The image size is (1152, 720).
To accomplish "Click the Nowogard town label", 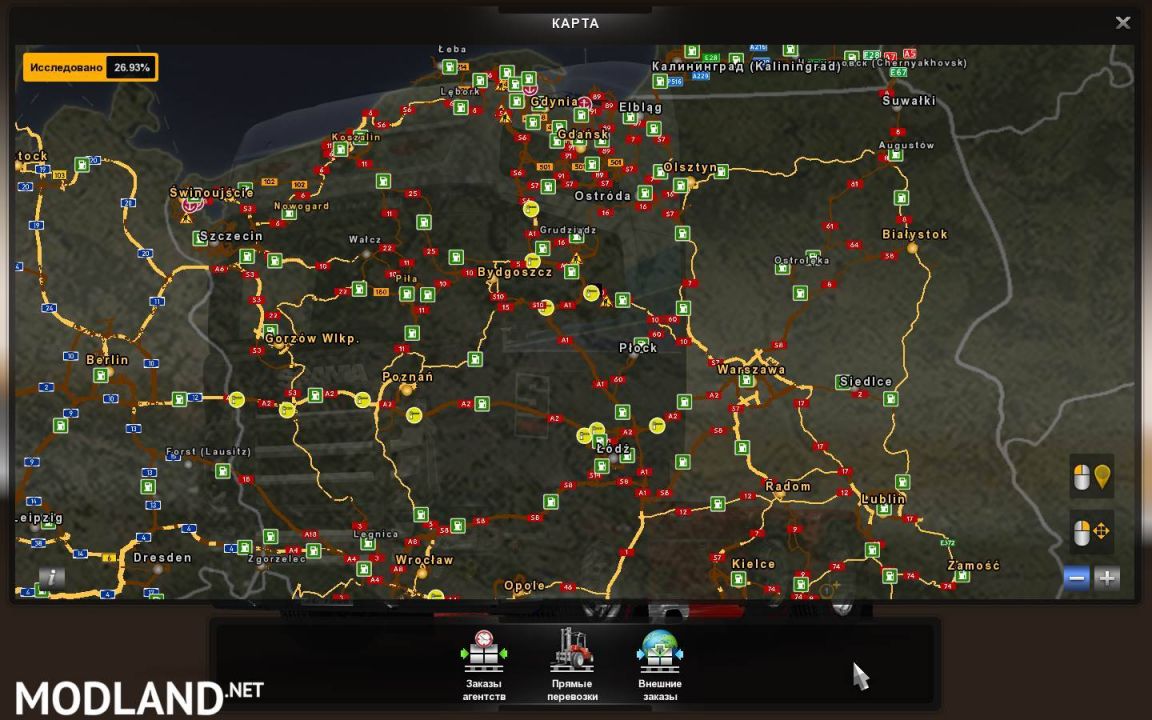I will [x=301, y=206].
